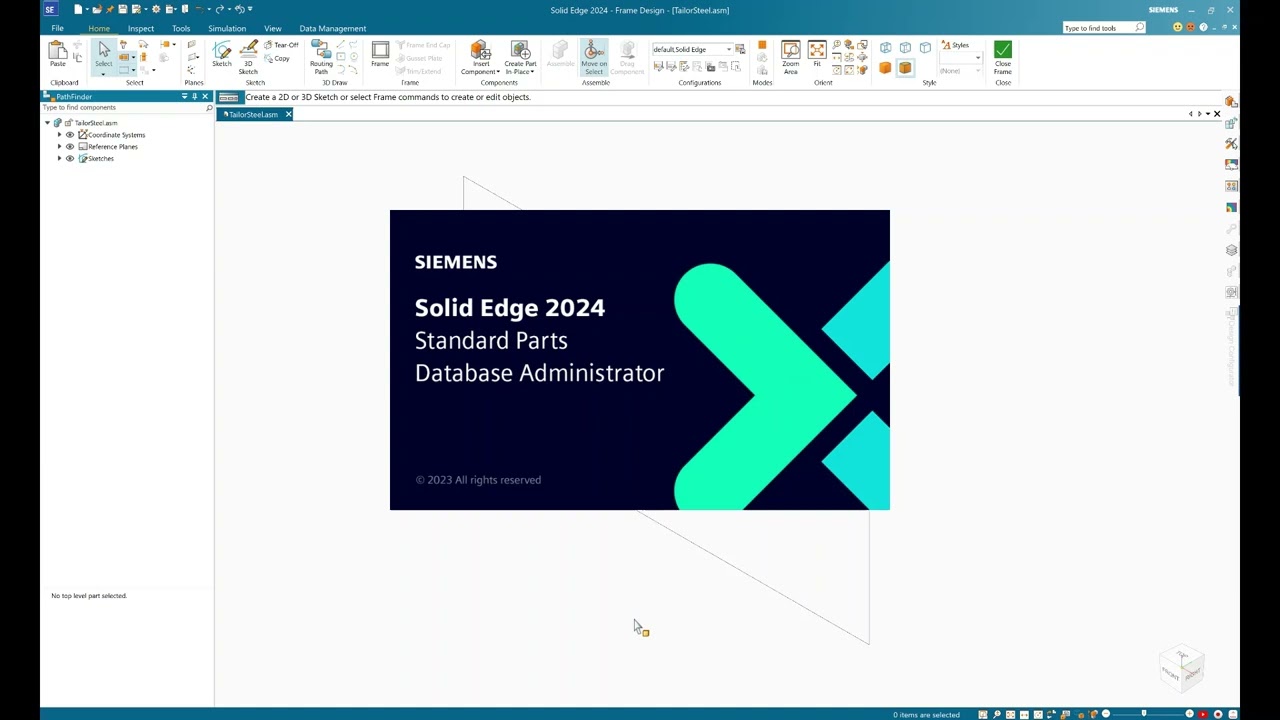Close the TailorSteel.asm document tab

point(288,114)
